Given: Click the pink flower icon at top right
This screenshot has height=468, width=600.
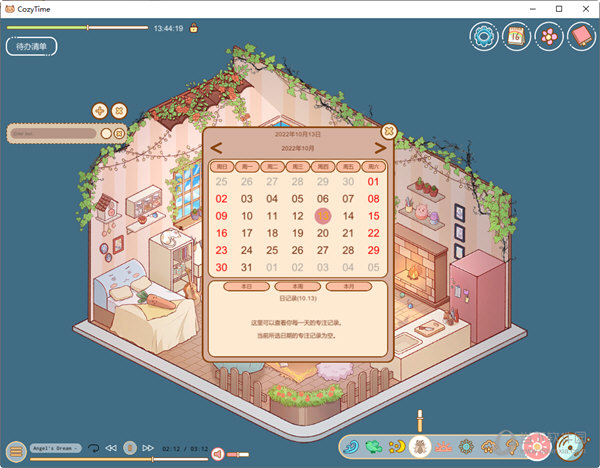Looking at the screenshot, I should pyautogui.click(x=548, y=37).
